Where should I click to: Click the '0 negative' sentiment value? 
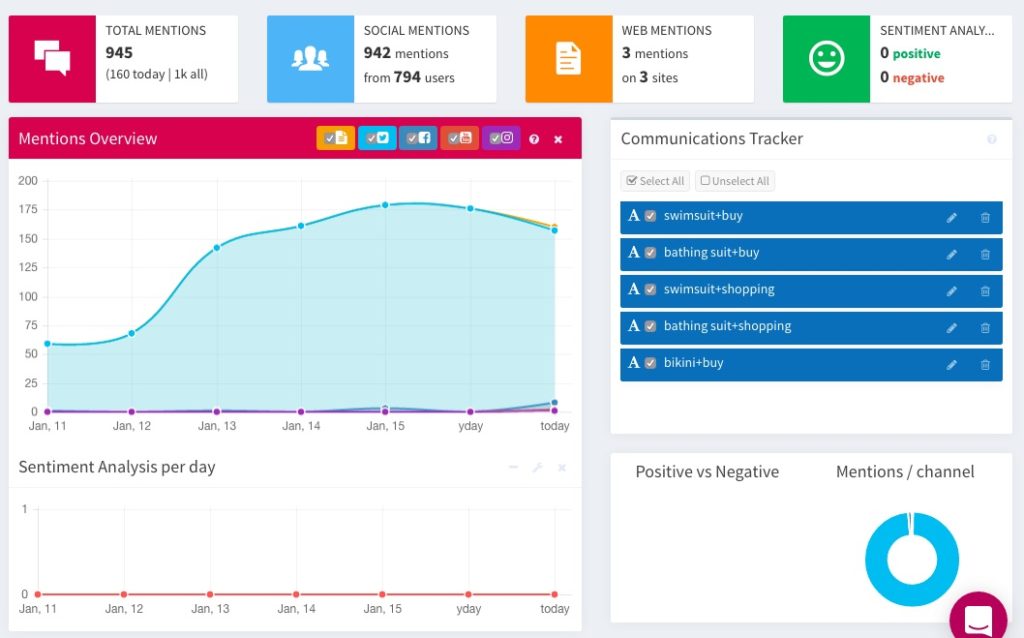tap(912, 77)
